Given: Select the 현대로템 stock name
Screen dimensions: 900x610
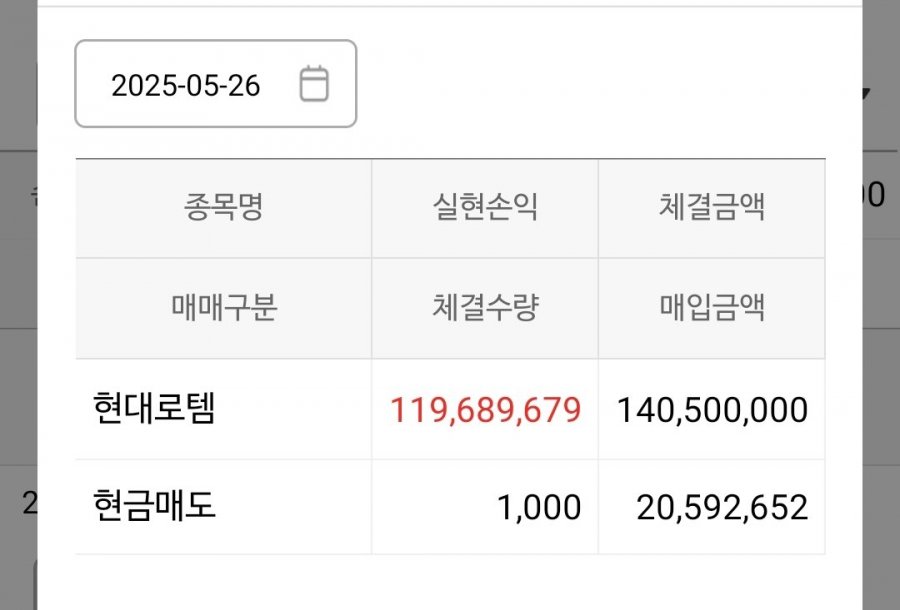Looking at the screenshot, I should click(154, 408).
